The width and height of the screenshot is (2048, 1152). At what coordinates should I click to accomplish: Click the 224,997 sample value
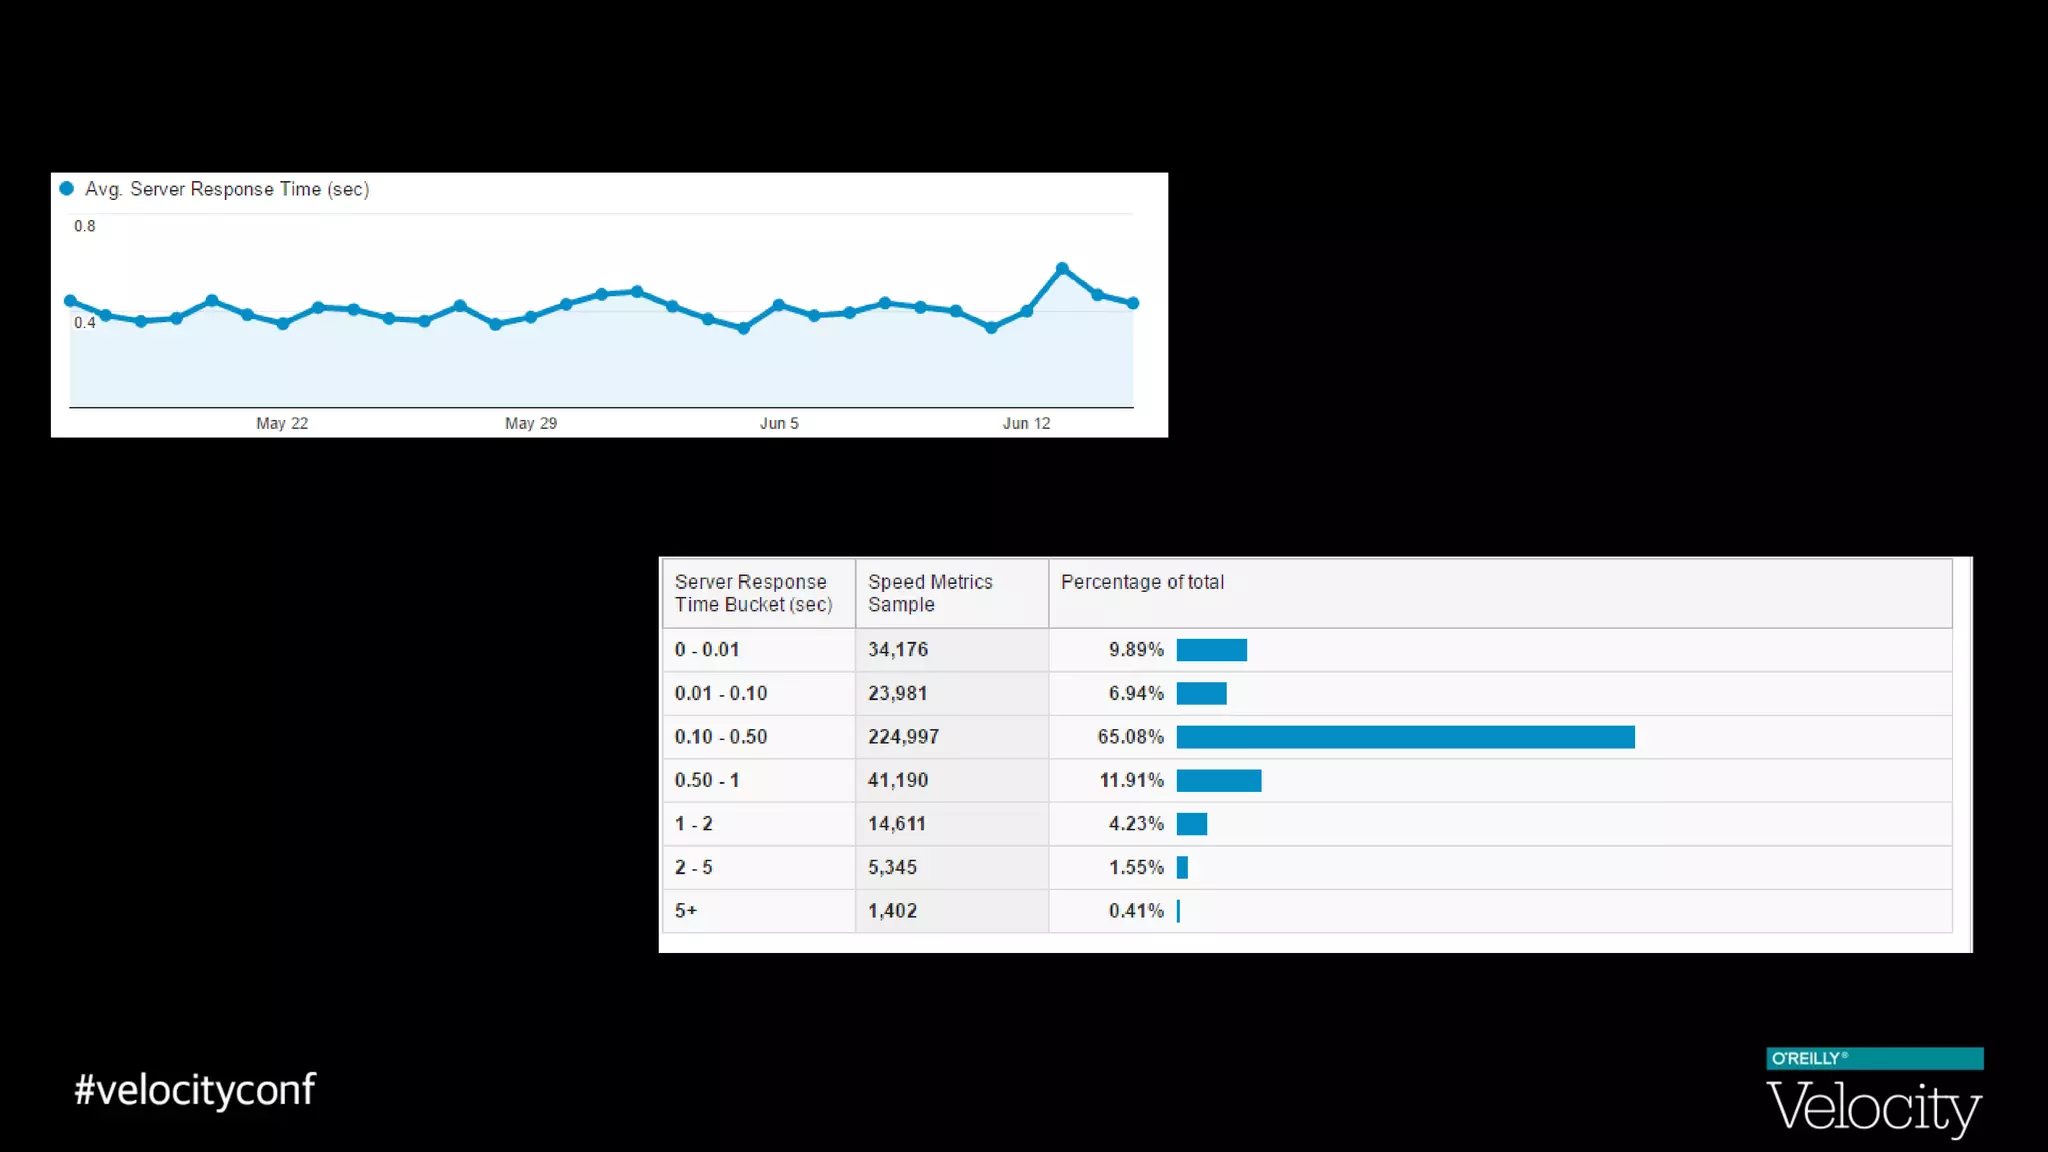coord(903,737)
